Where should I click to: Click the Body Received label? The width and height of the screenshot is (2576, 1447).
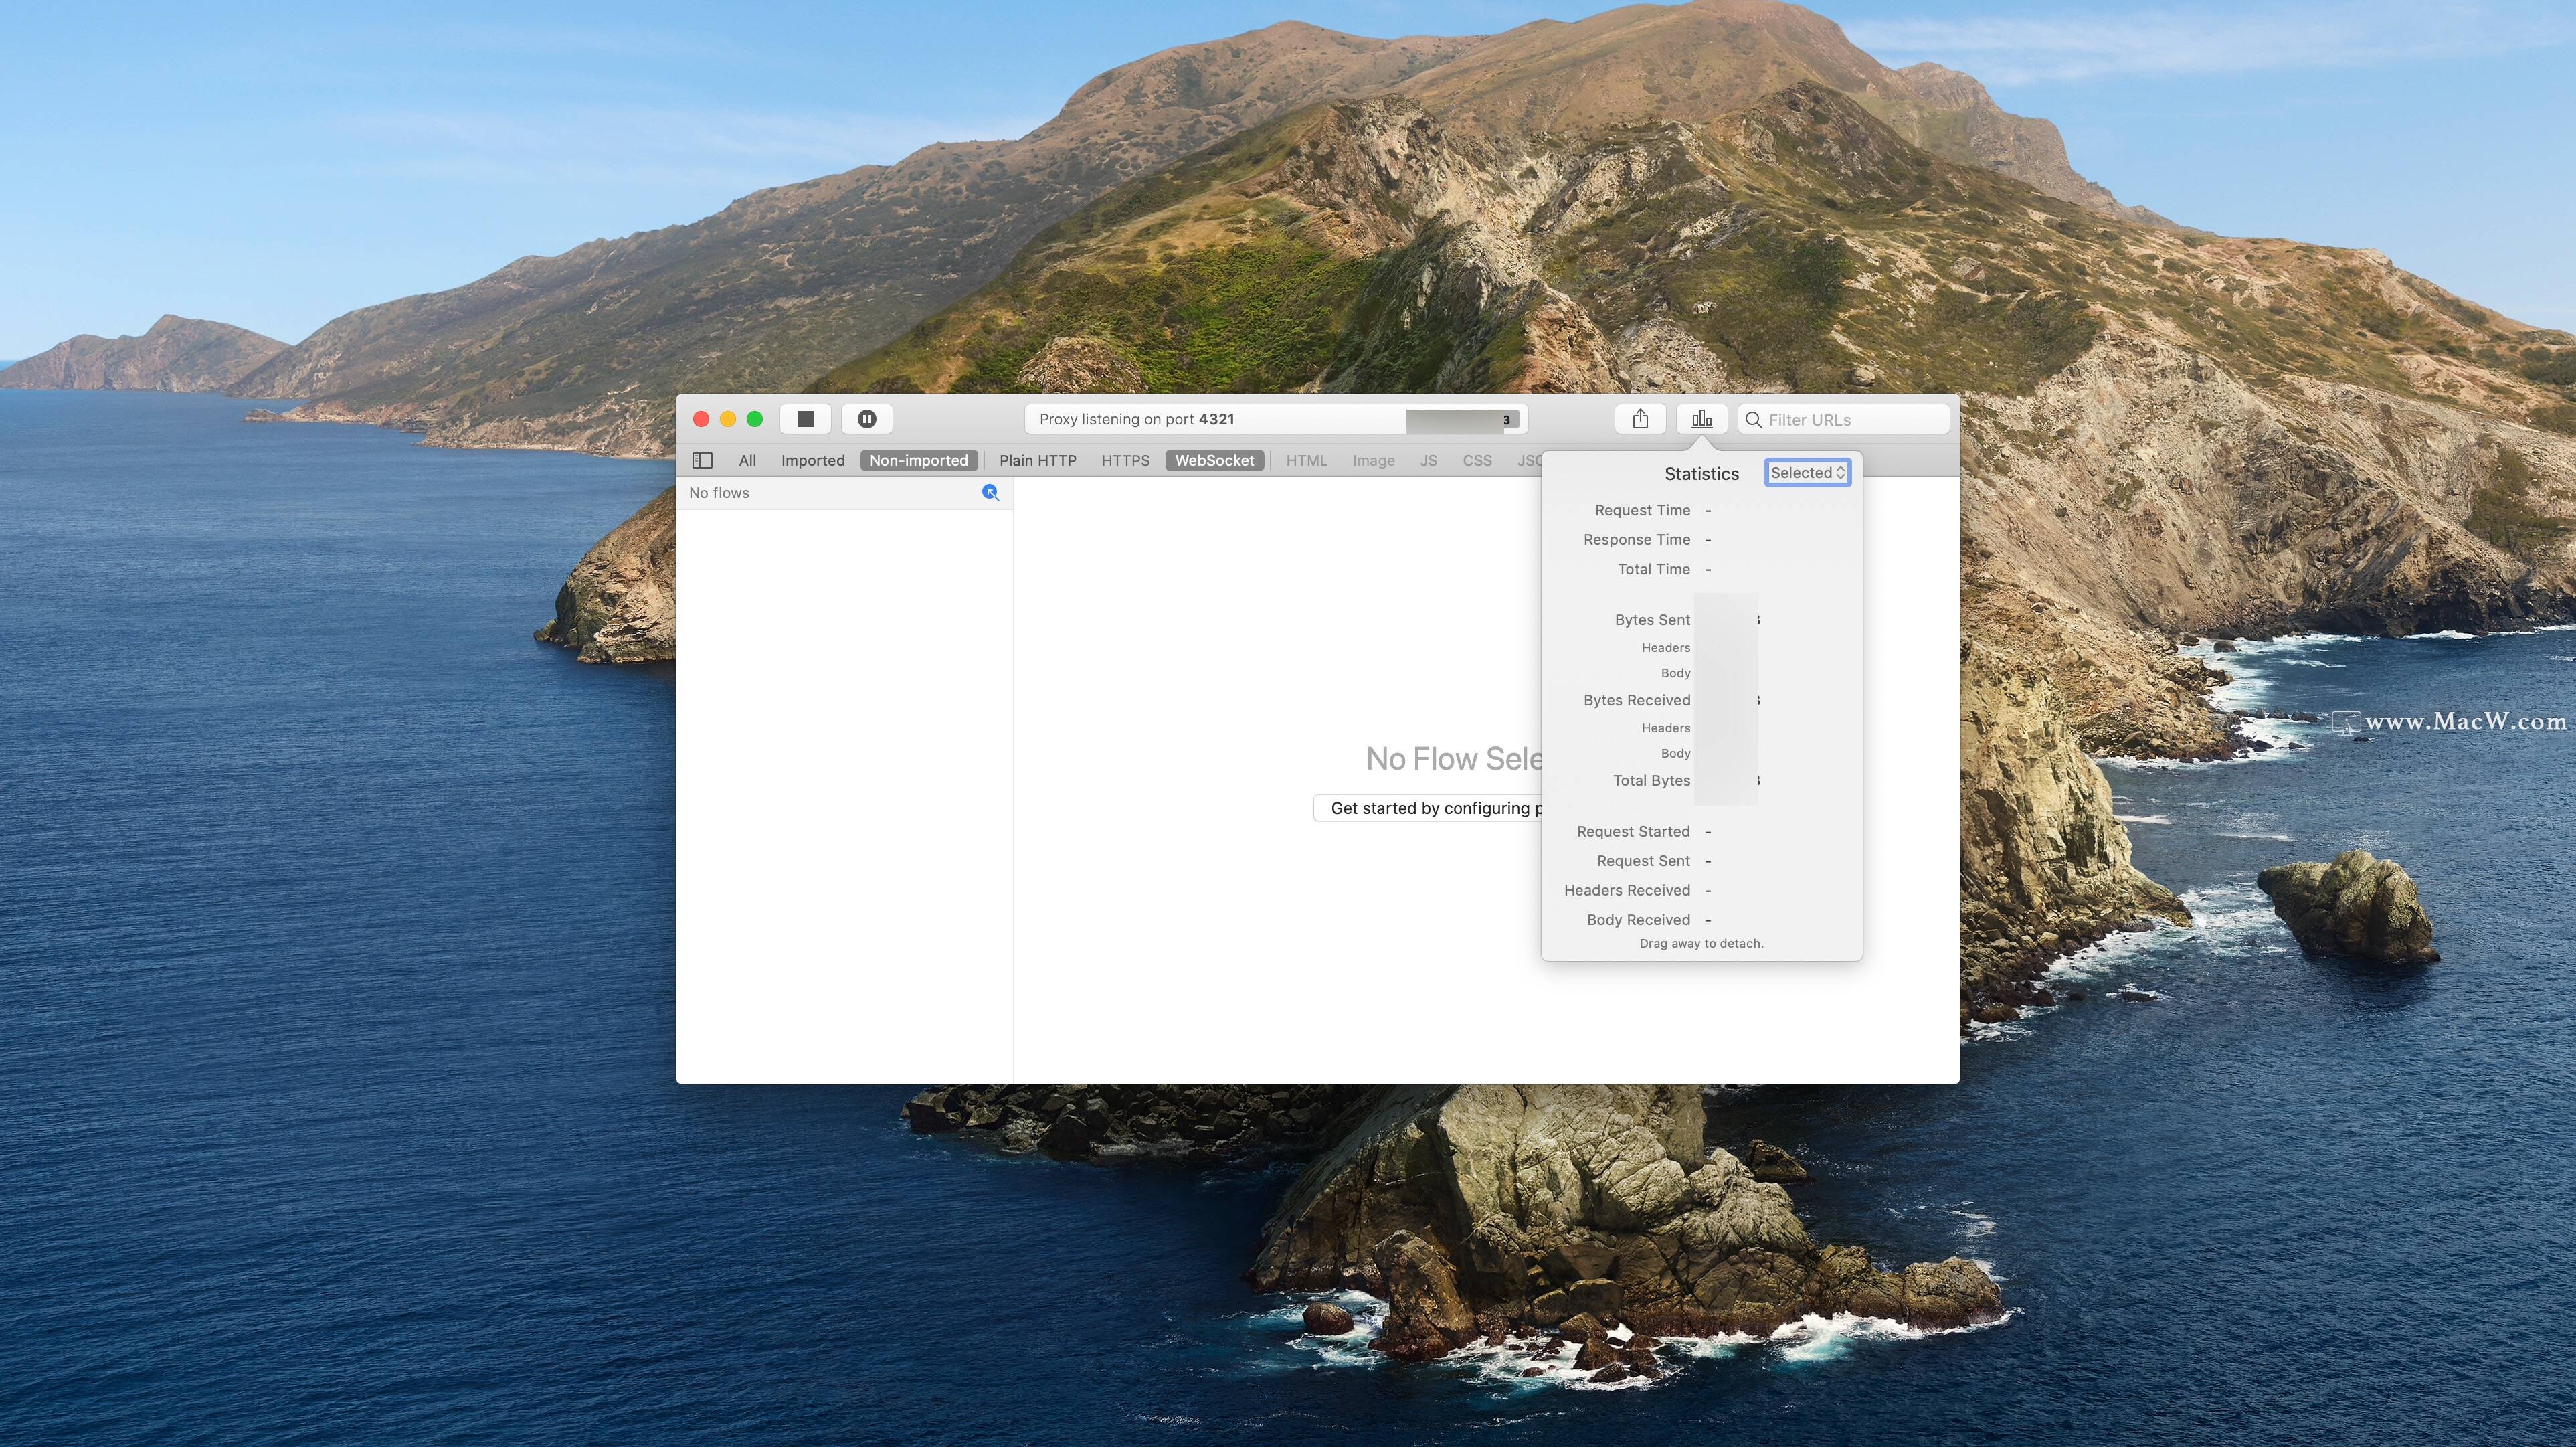tap(1638, 920)
